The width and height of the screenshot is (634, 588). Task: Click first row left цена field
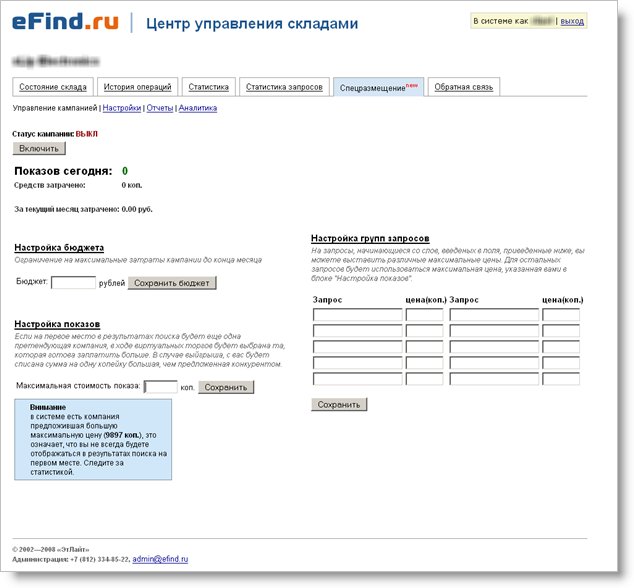tap(425, 315)
